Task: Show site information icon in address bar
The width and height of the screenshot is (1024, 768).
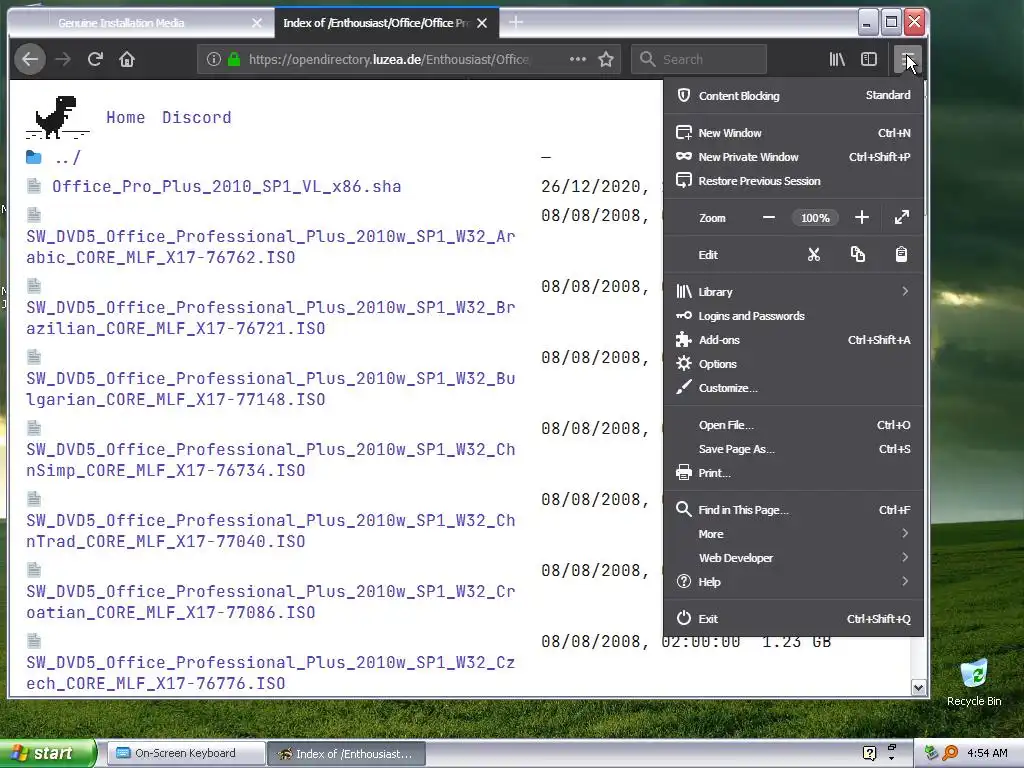Action: point(214,59)
